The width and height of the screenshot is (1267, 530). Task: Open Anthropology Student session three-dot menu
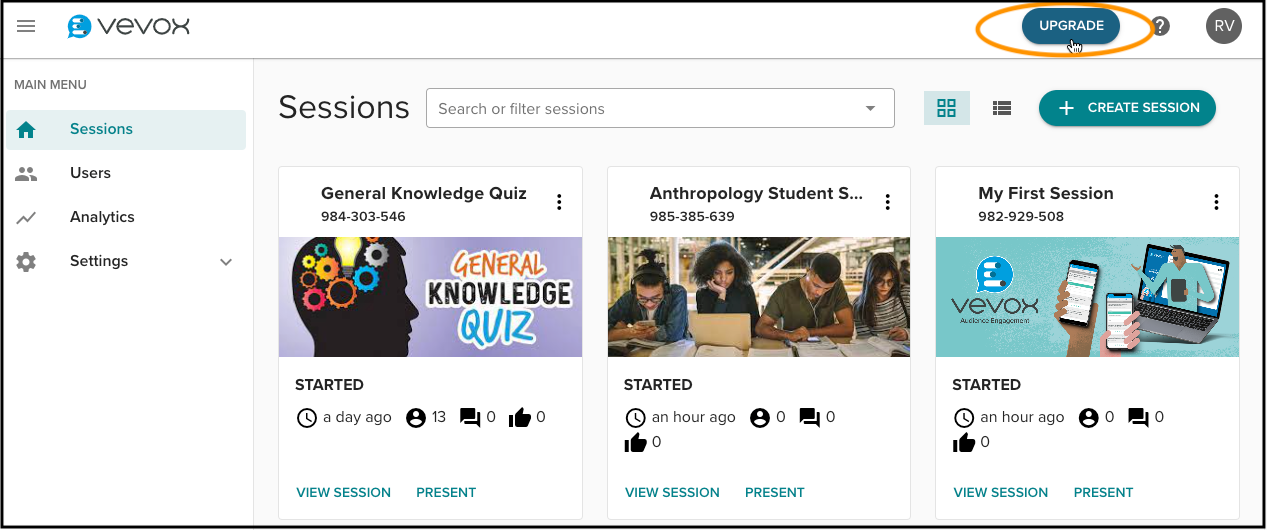[x=887, y=202]
